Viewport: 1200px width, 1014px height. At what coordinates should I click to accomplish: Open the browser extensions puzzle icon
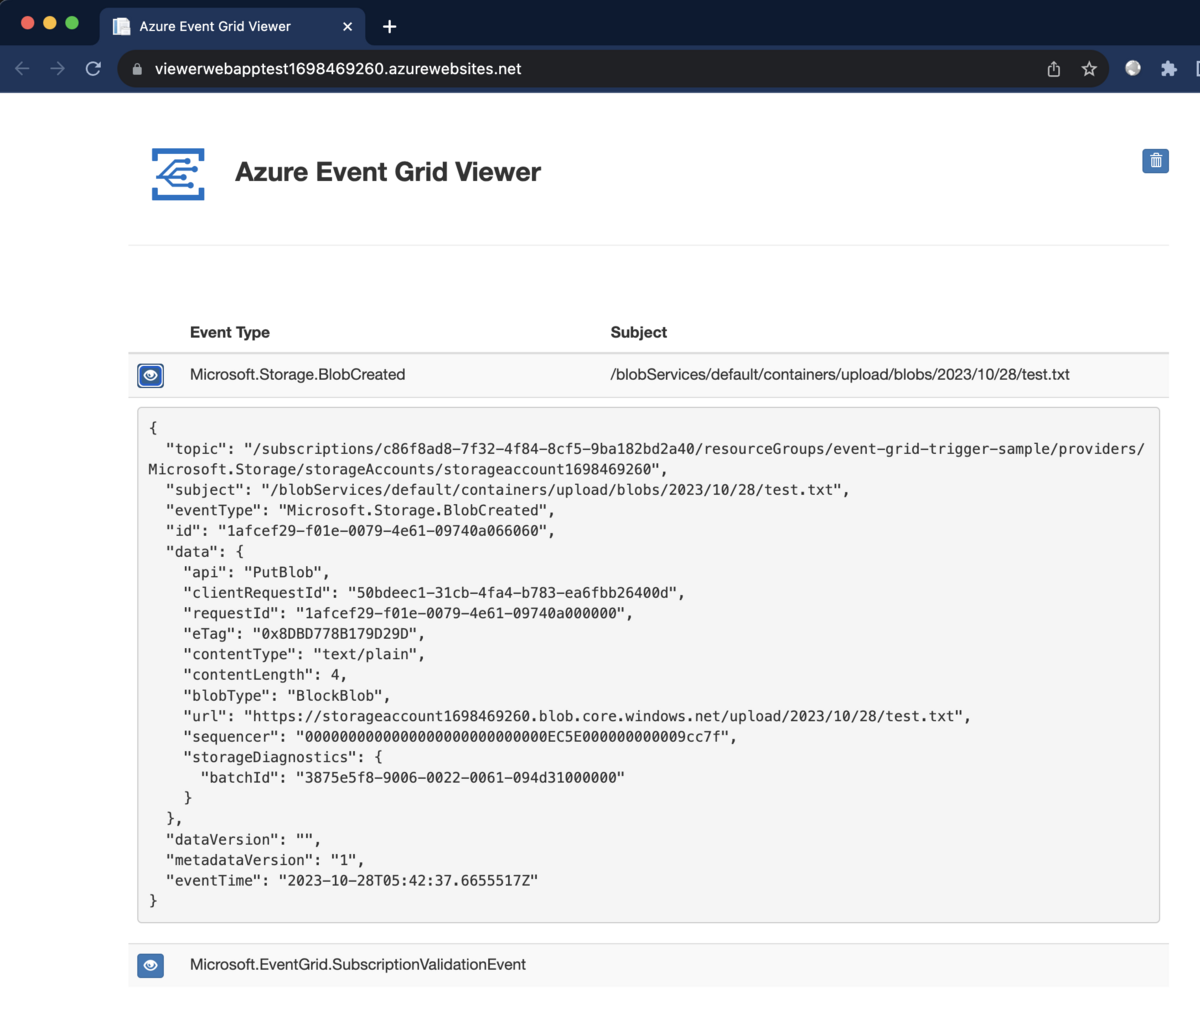tap(1170, 69)
